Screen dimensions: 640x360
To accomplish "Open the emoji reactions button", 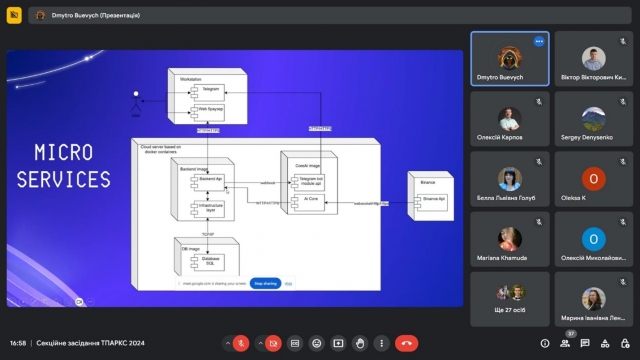I will point(317,344).
